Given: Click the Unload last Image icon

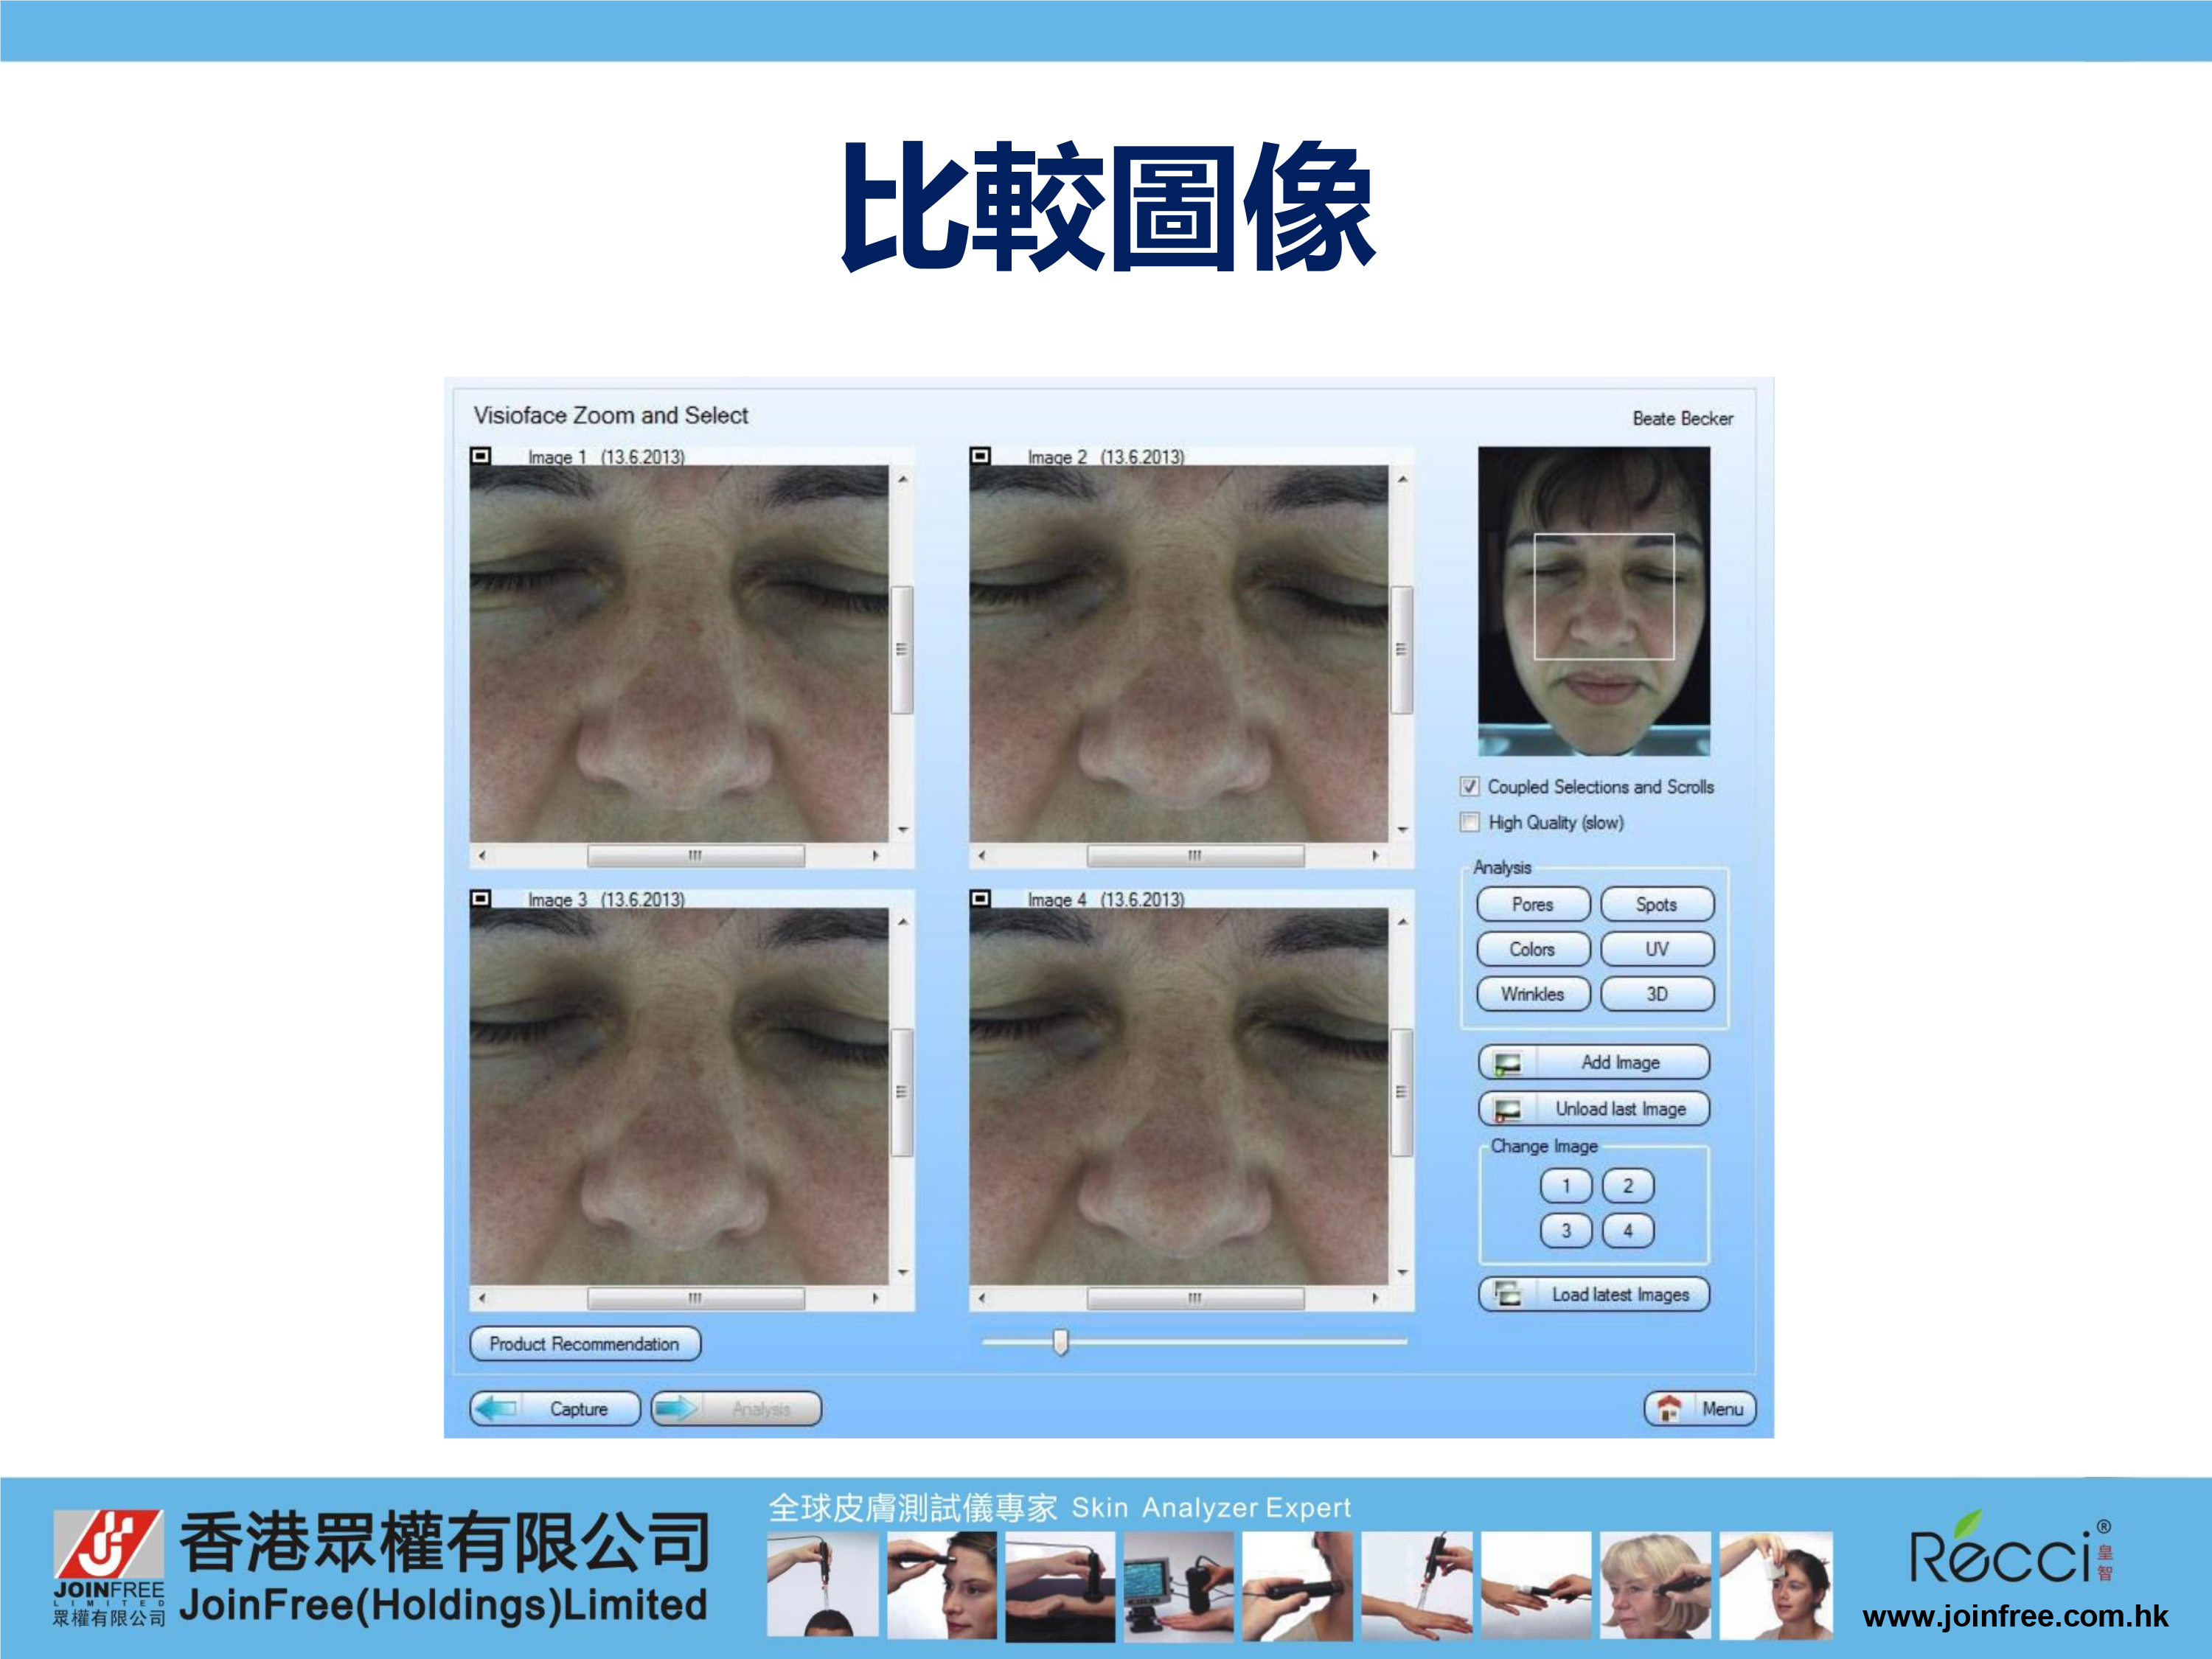Looking at the screenshot, I should (x=1507, y=1109).
